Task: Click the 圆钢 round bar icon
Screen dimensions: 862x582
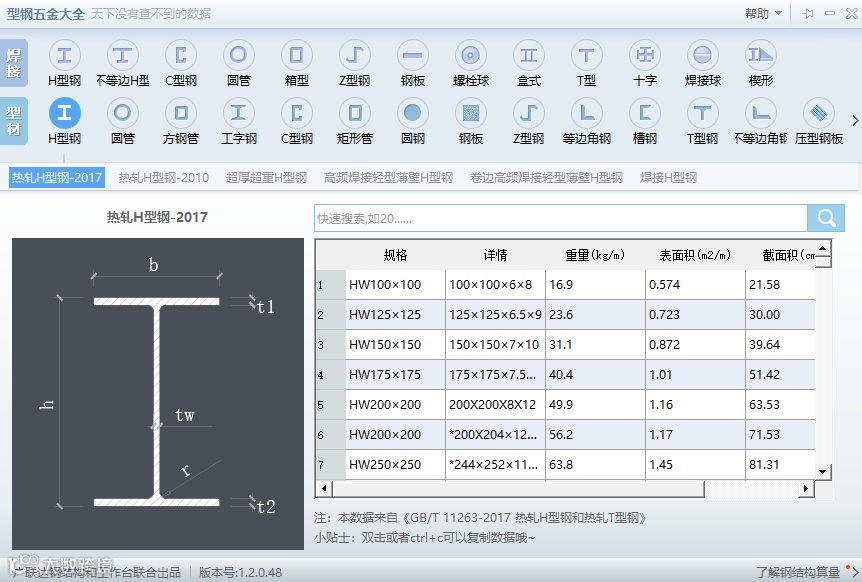Action: pyautogui.click(x=412, y=113)
